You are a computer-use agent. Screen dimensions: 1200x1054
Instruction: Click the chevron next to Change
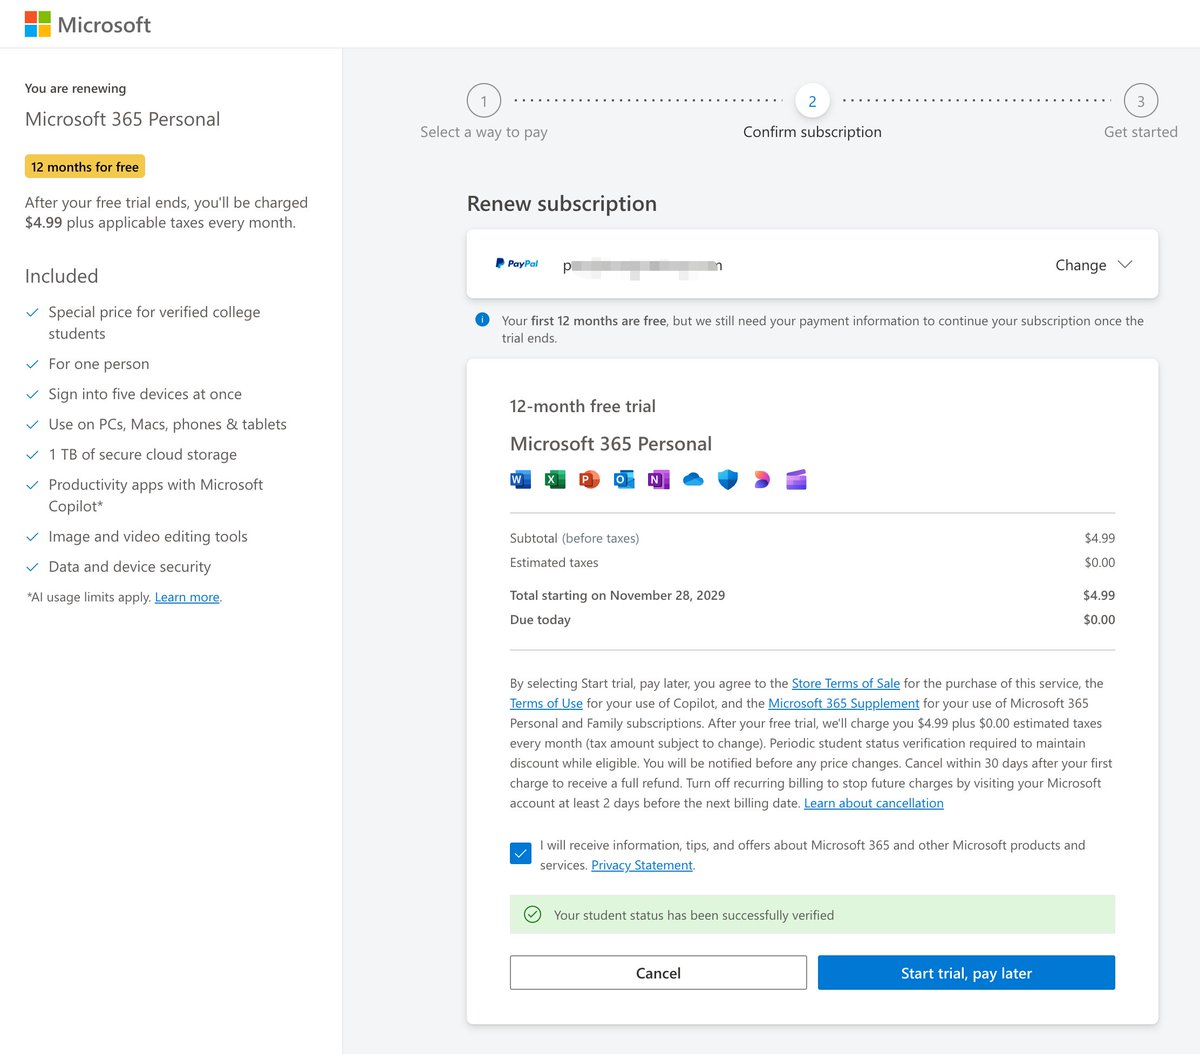(x=1125, y=265)
